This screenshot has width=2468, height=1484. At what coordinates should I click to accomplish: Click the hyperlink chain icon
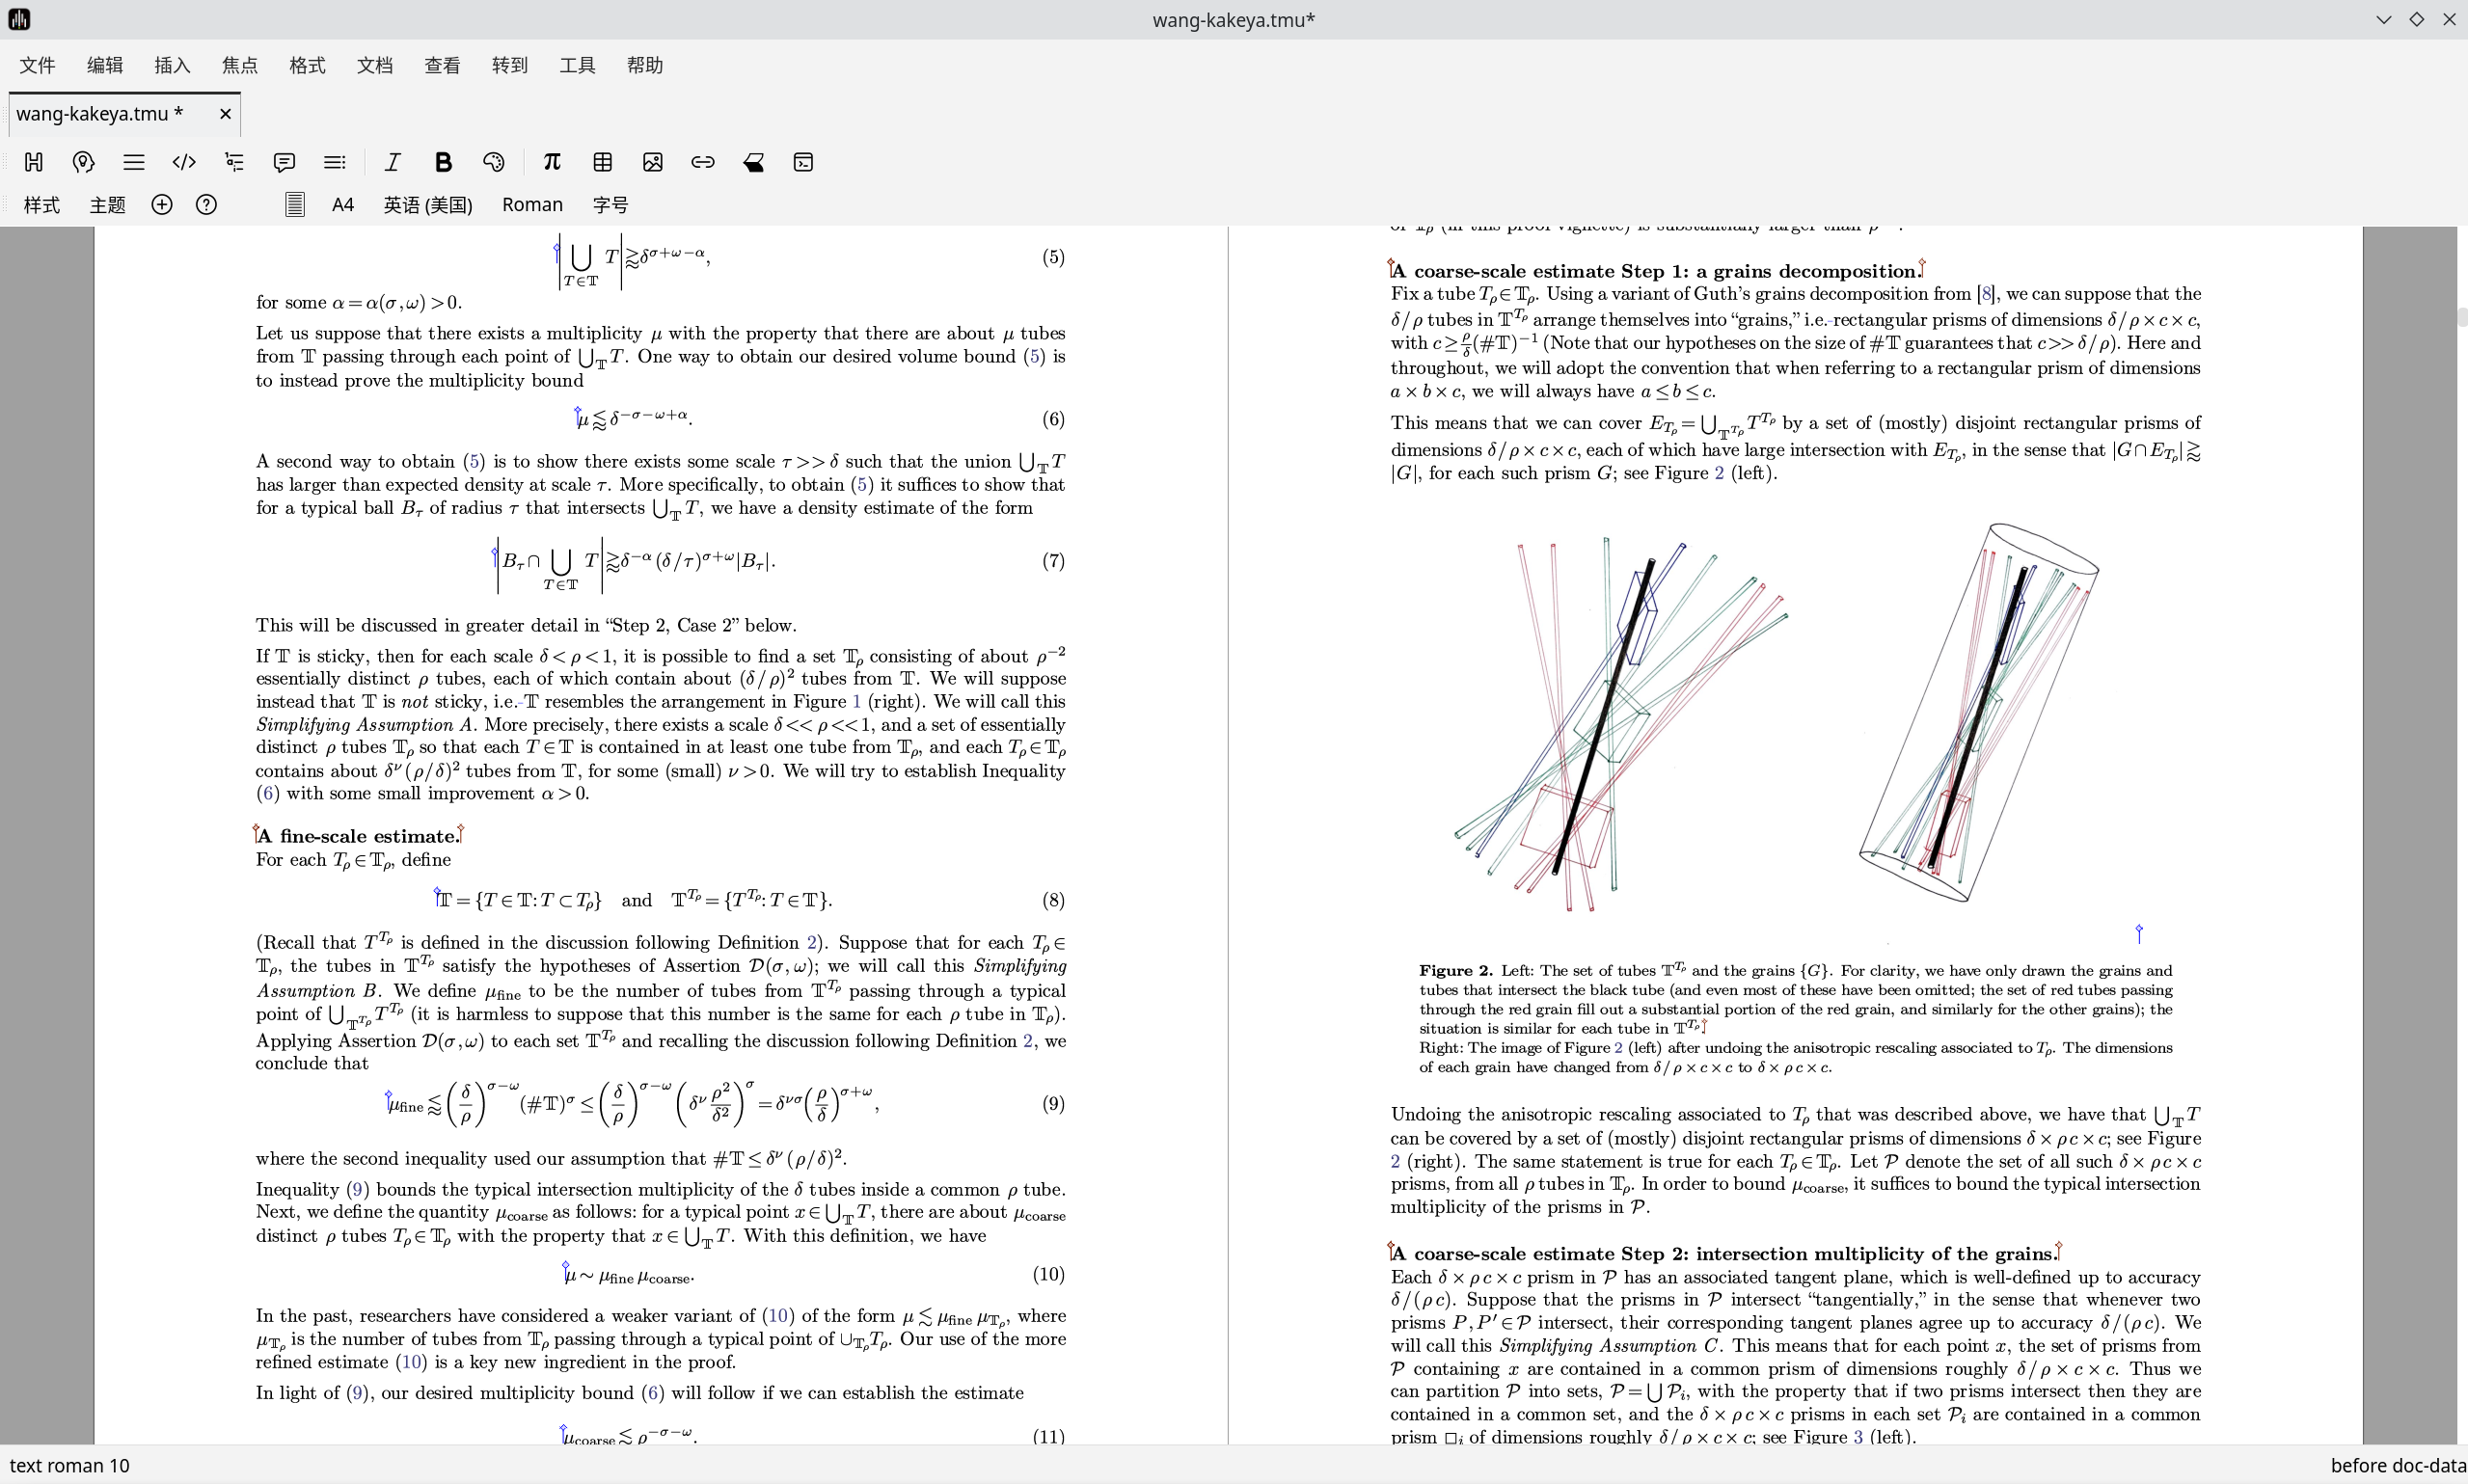coord(703,162)
